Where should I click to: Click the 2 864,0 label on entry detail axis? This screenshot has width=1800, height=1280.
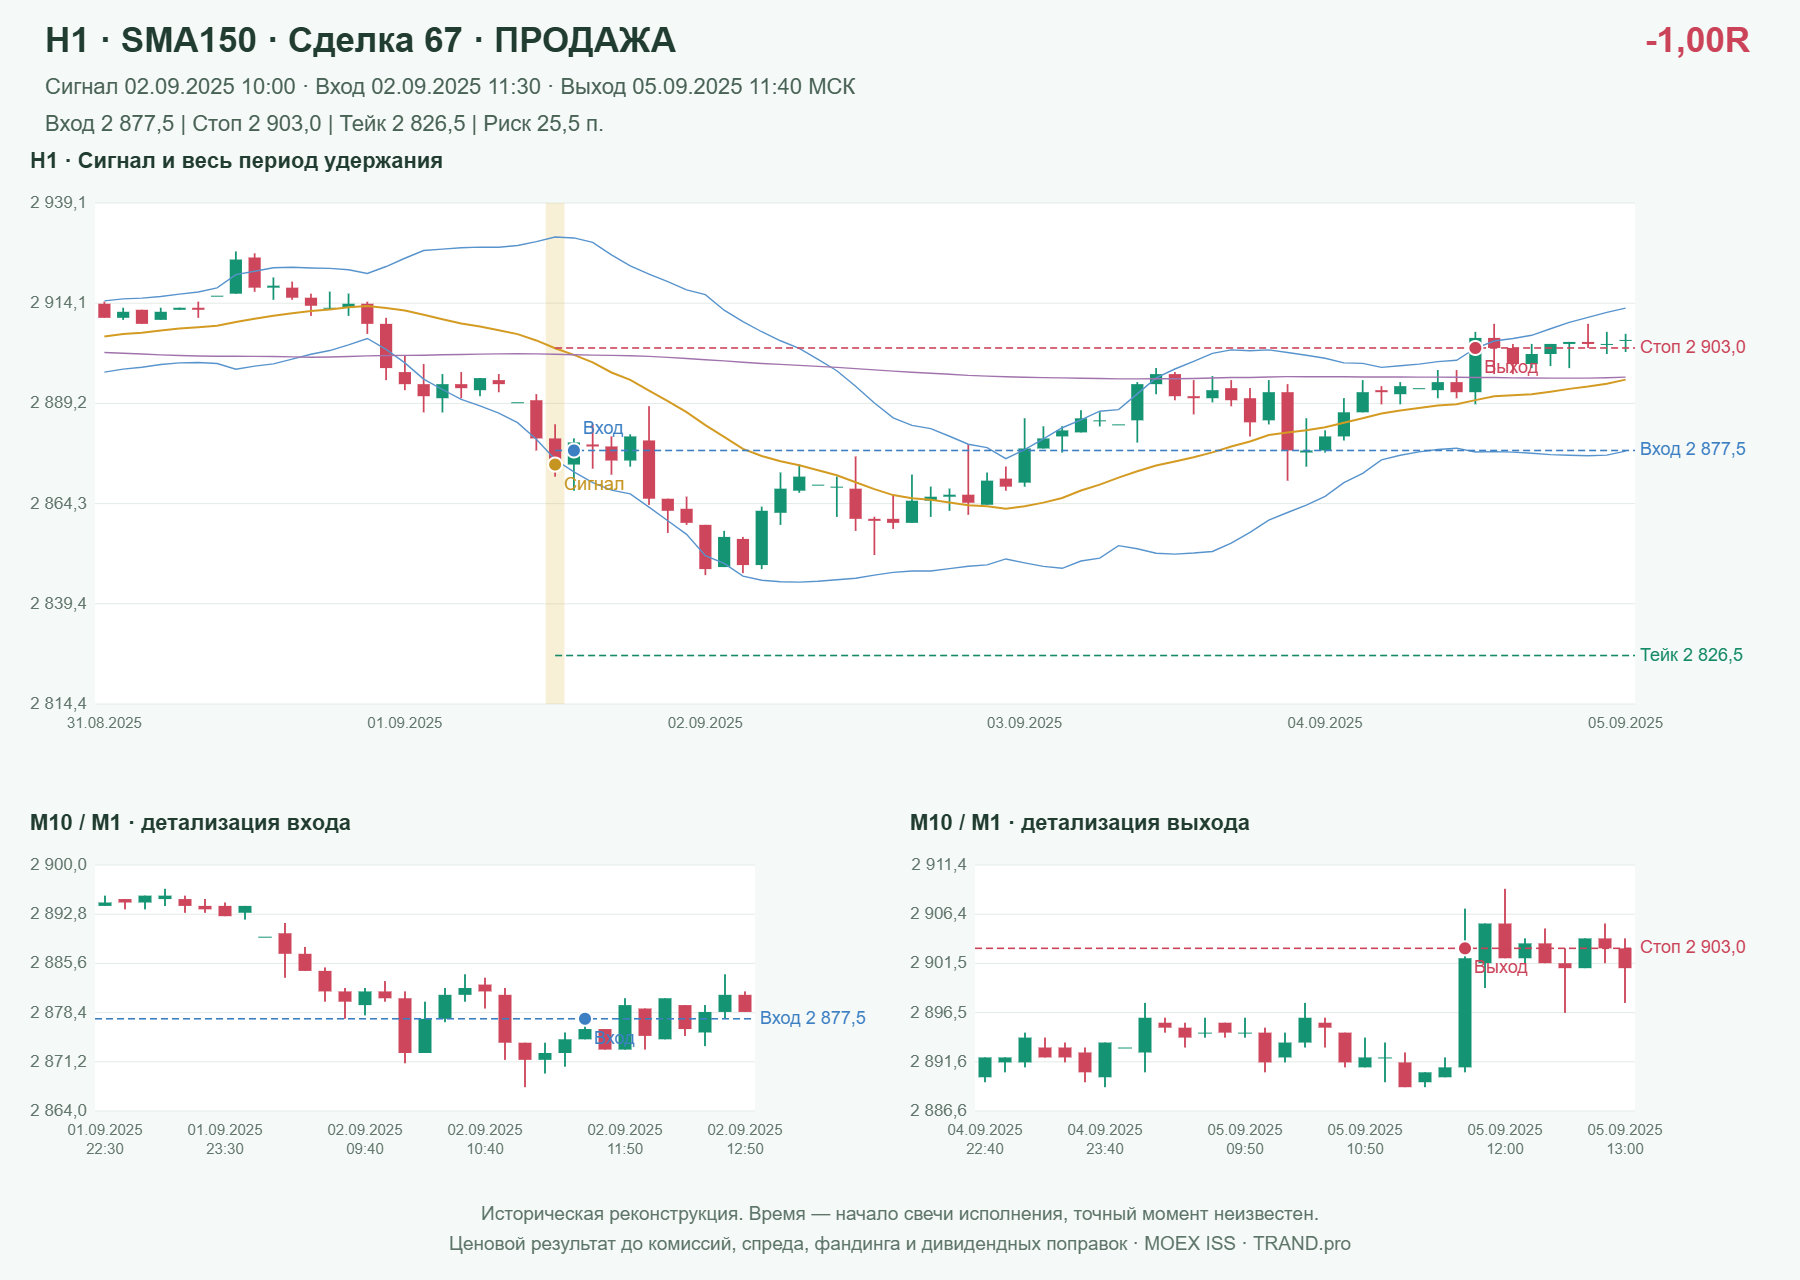58,1111
